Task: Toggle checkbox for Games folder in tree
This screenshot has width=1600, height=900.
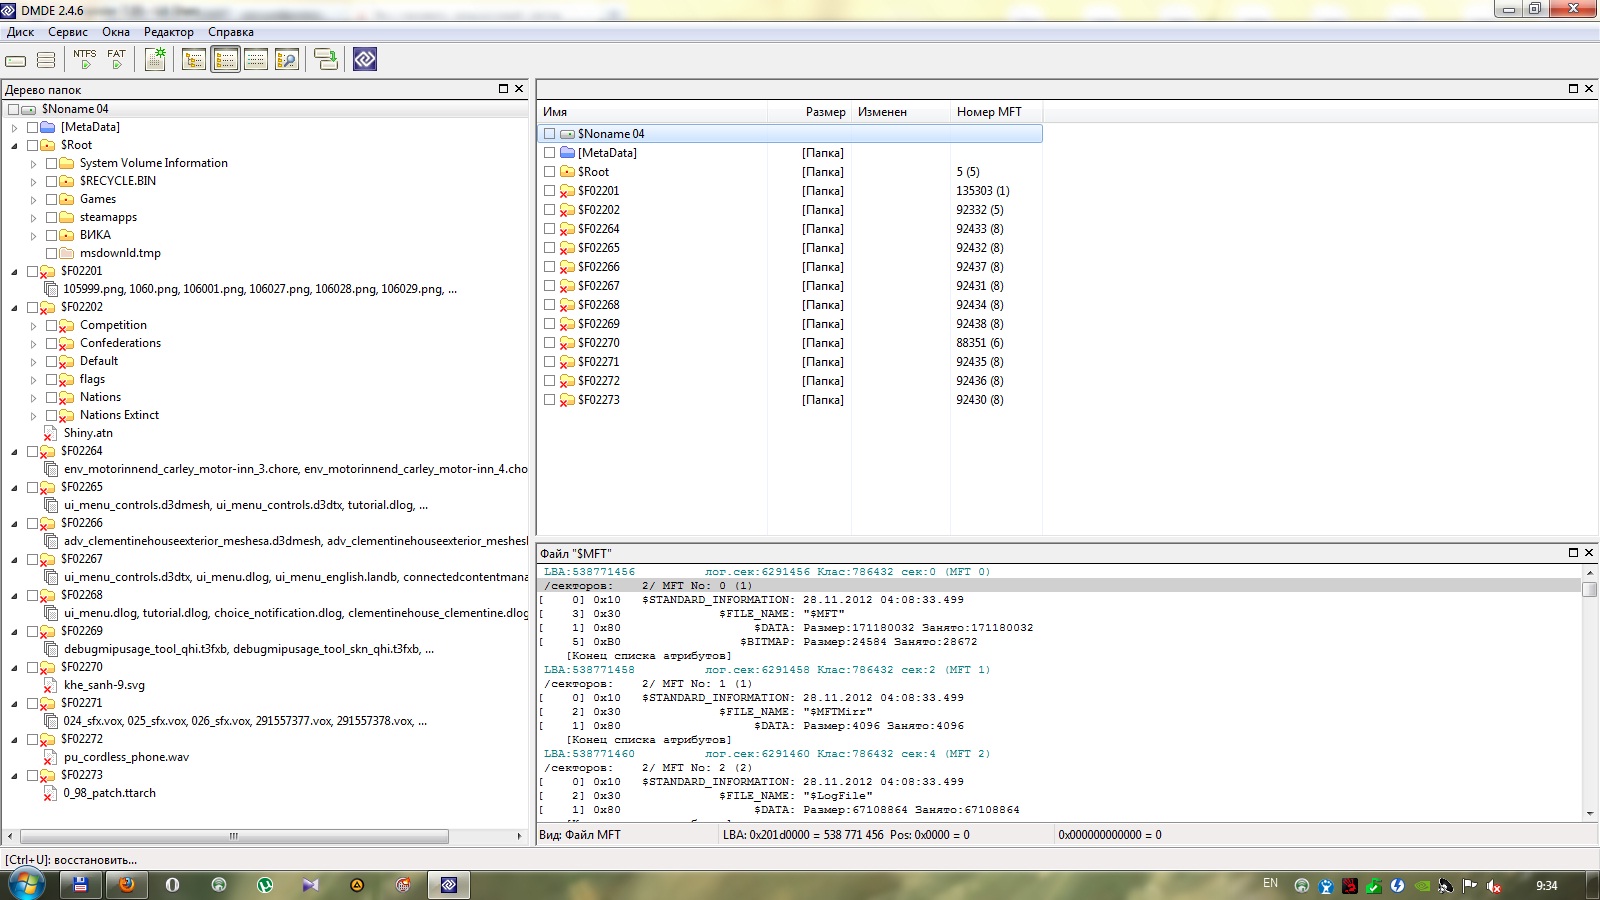Action: 52,199
